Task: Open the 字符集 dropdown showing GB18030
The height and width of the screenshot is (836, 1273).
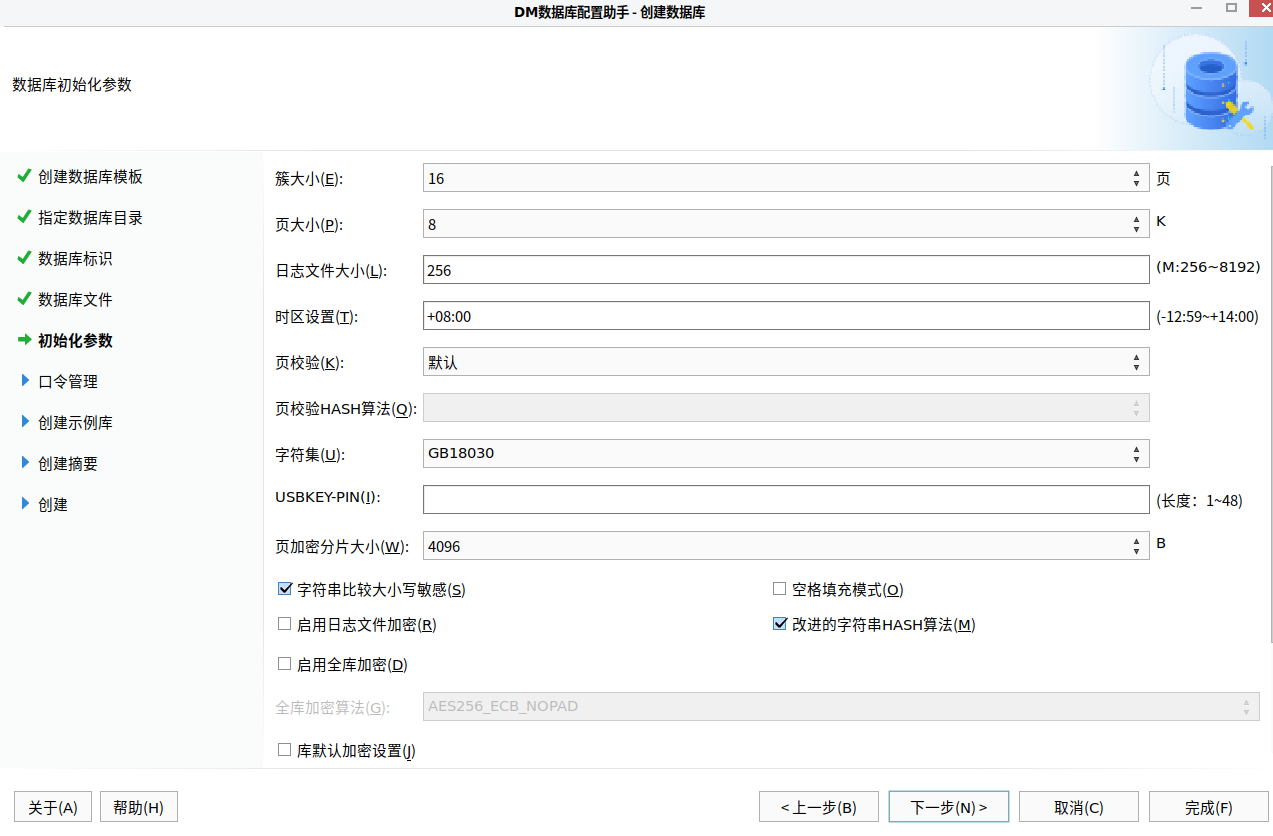Action: pyautogui.click(x=786, y=454)
